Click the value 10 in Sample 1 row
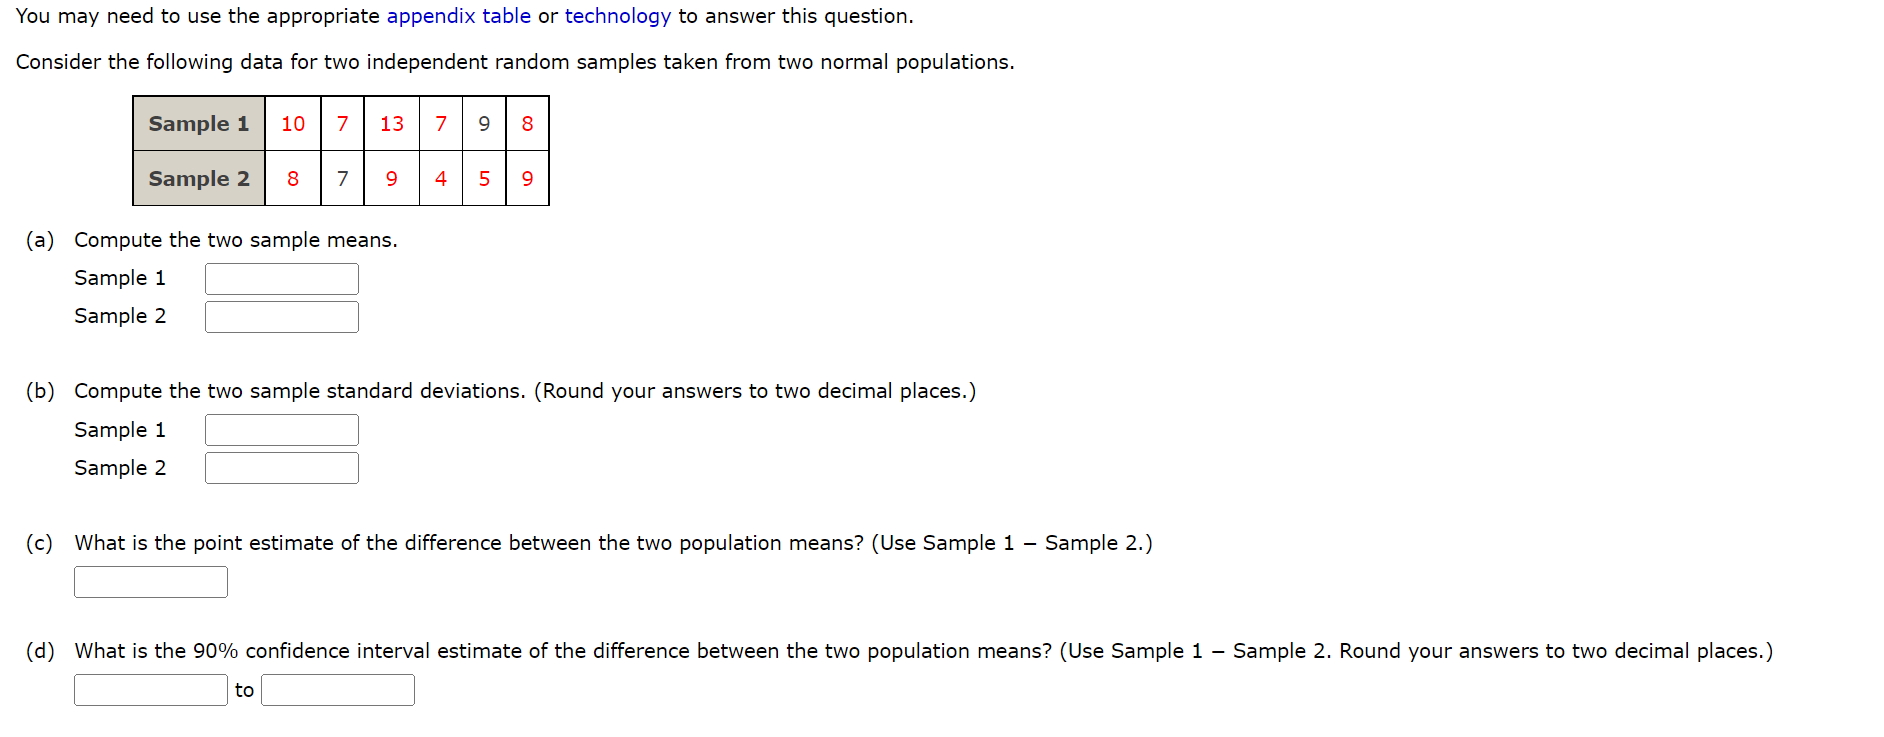Viewport: 1884px width, 737px height. click(x=292, y=124)
